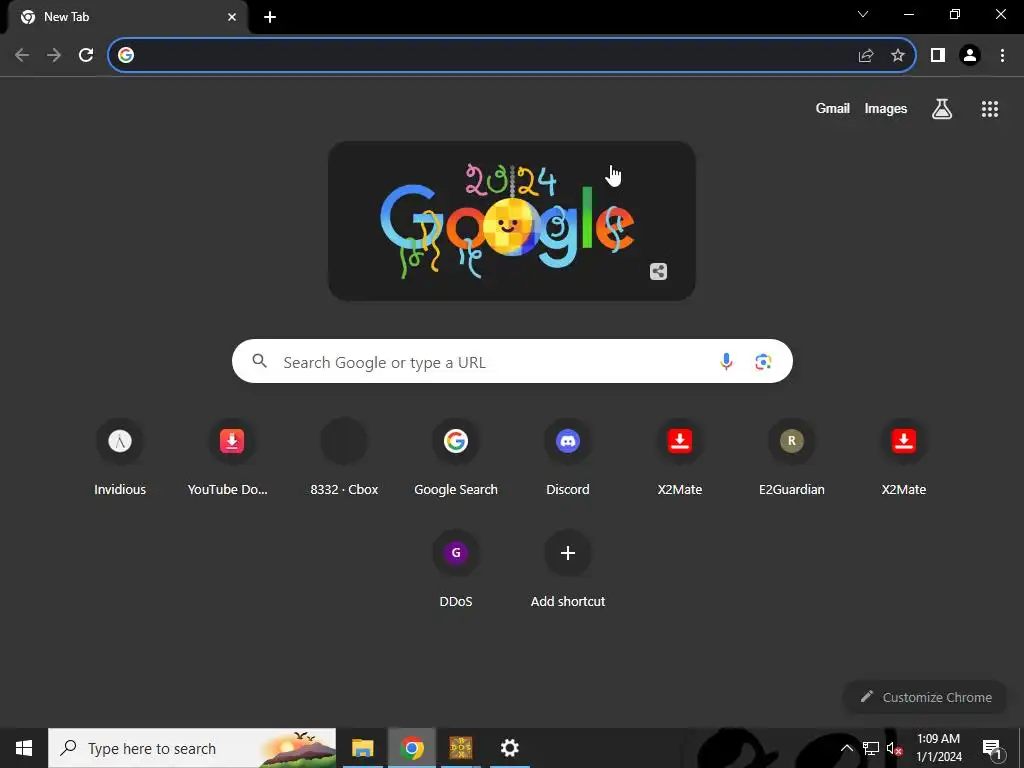This screenshot has width=1024, height=768.
Task: Open the Chrome three-dot menu
Action: pyautogui.click(x=1002, y=56)
